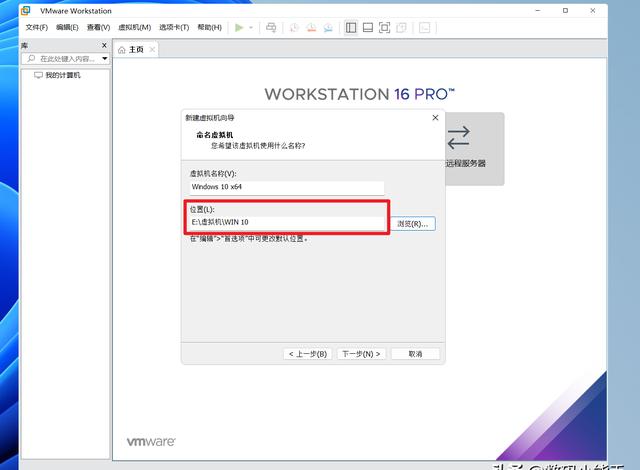Image resolution: width=640 pixels, height=470 pixels.
Task: Minimize the VMware Workstation window
Action: (538, 11)
